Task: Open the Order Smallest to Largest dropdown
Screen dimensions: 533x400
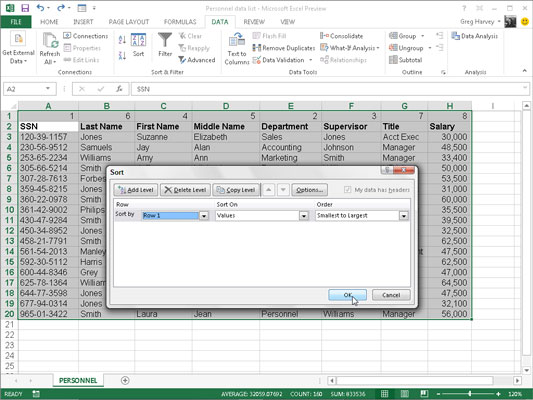Action: [403, 216]
